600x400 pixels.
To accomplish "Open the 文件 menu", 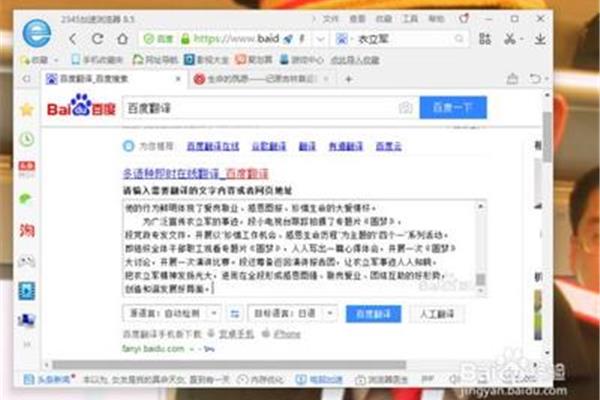I will (x=331, y=18).
